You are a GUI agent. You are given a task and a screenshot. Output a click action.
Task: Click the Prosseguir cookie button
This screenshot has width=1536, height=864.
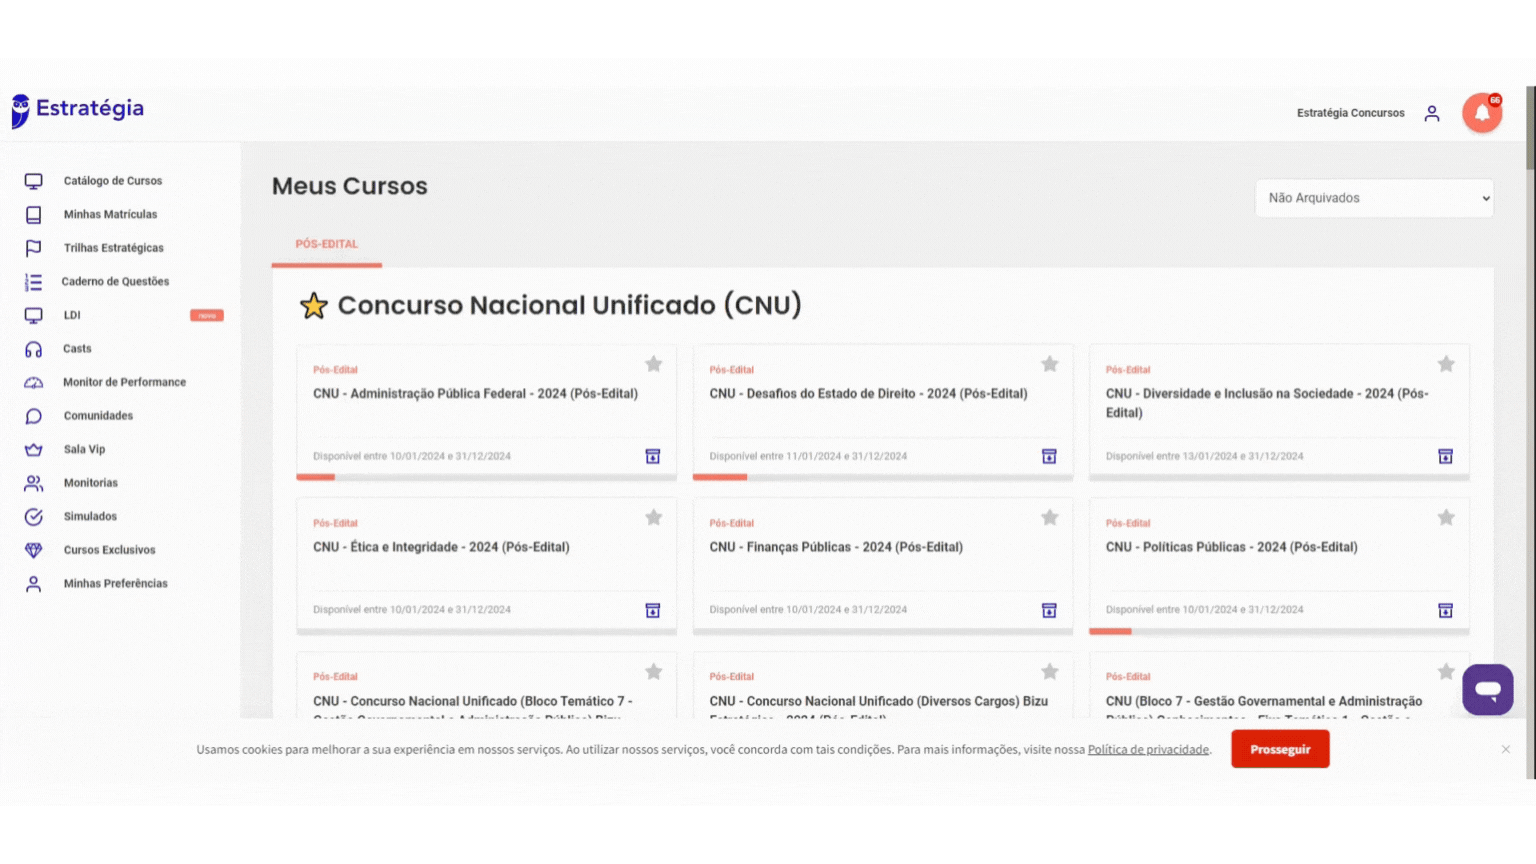[x=1280, y=749]
